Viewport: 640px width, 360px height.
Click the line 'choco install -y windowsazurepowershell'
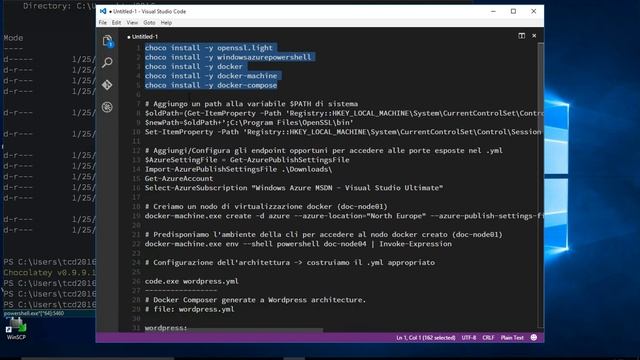pos(228,57)
